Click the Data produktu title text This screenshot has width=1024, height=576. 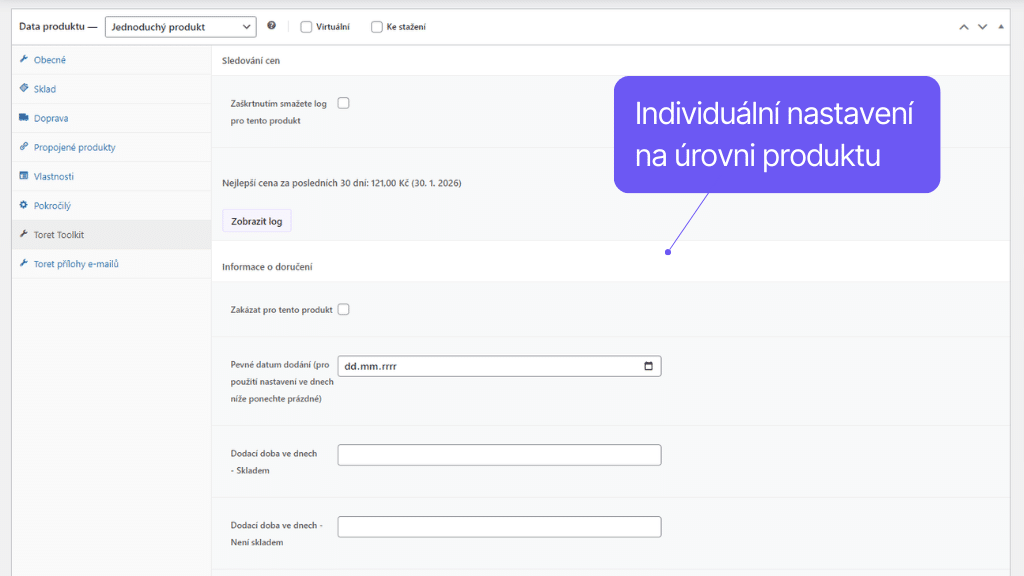[52, 27]
